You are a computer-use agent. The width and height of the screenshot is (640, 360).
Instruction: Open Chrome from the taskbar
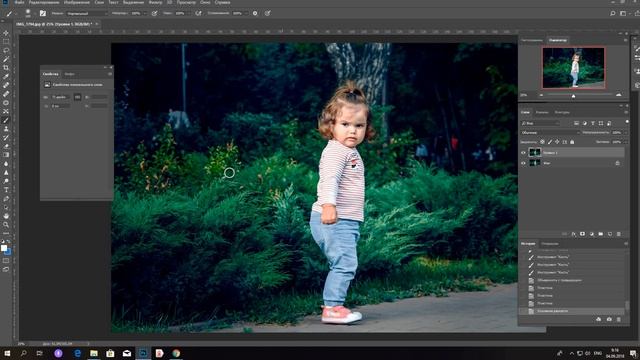tap(176, 353)
